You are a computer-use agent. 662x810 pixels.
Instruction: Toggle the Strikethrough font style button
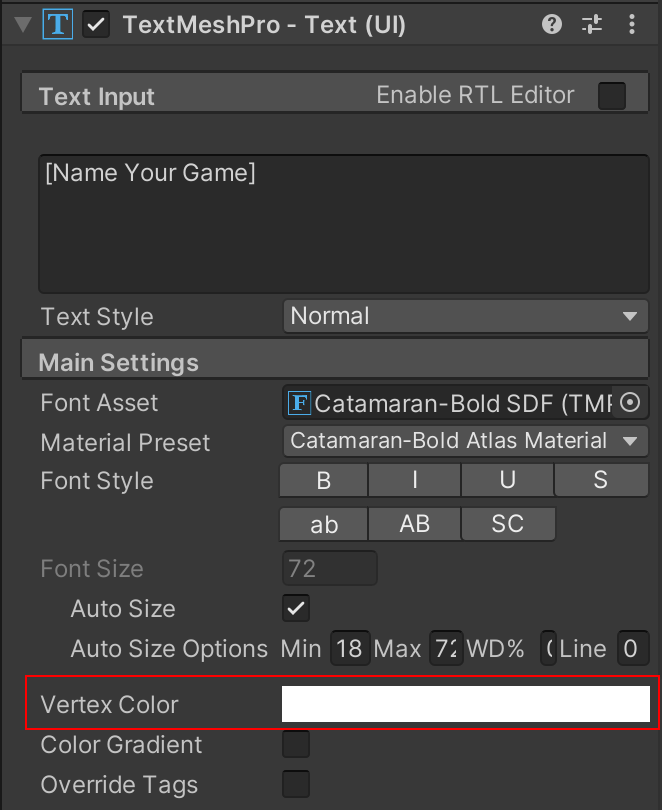pyautogui.click(x=600, y=481)
